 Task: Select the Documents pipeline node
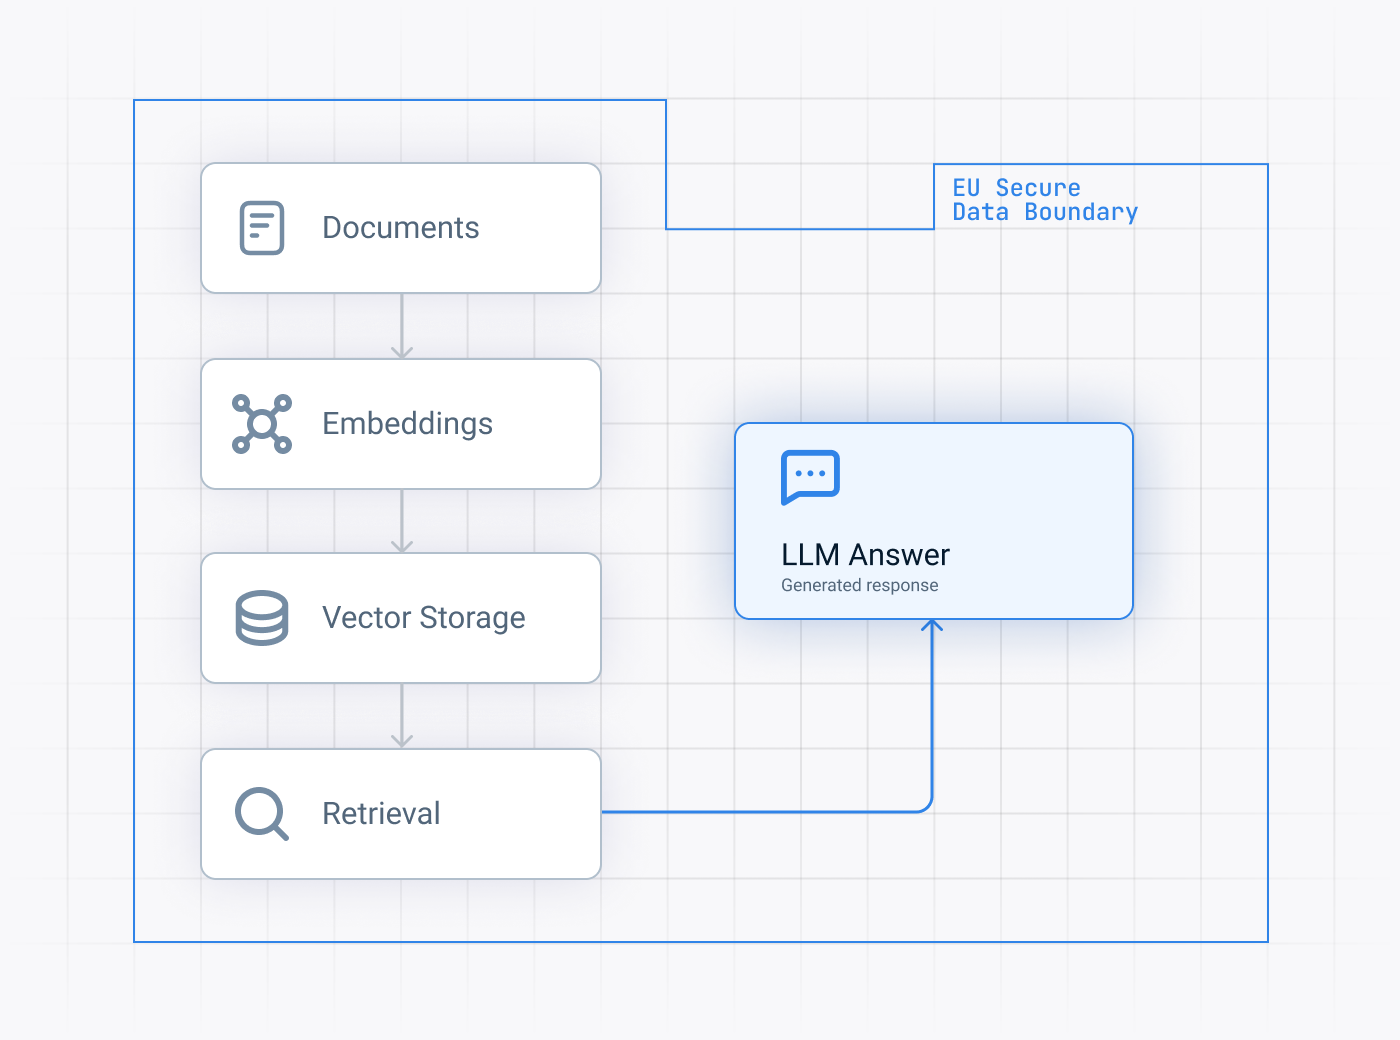[x=400, y=228]
